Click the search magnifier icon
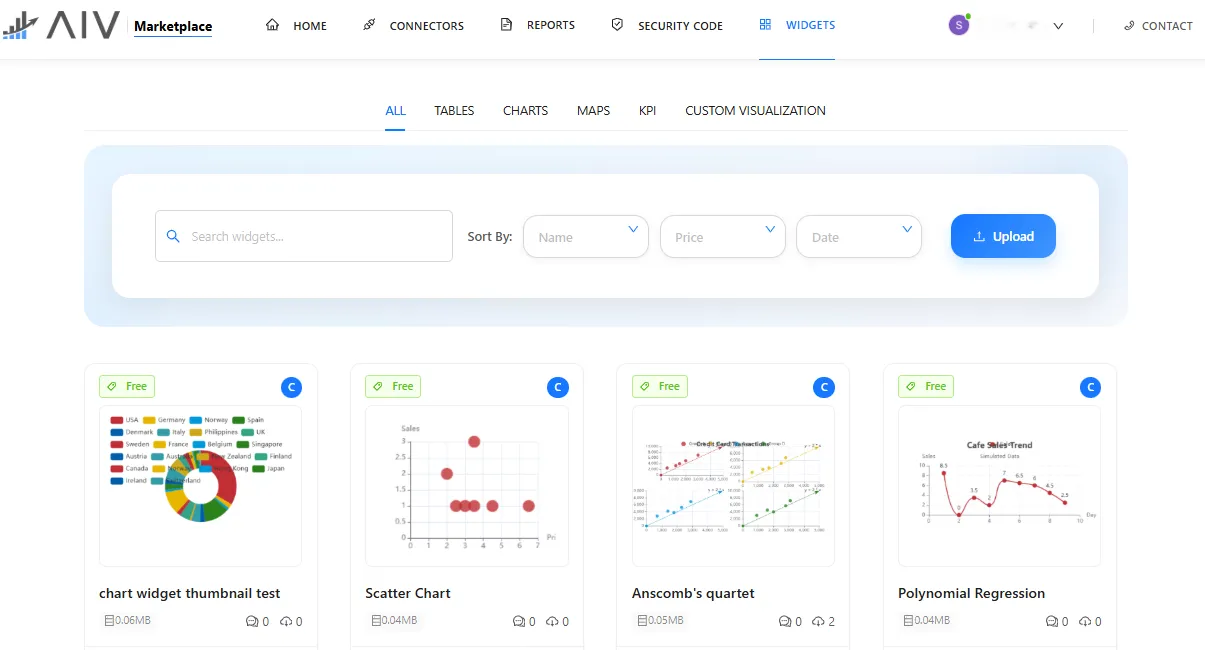 click(173, 237)
